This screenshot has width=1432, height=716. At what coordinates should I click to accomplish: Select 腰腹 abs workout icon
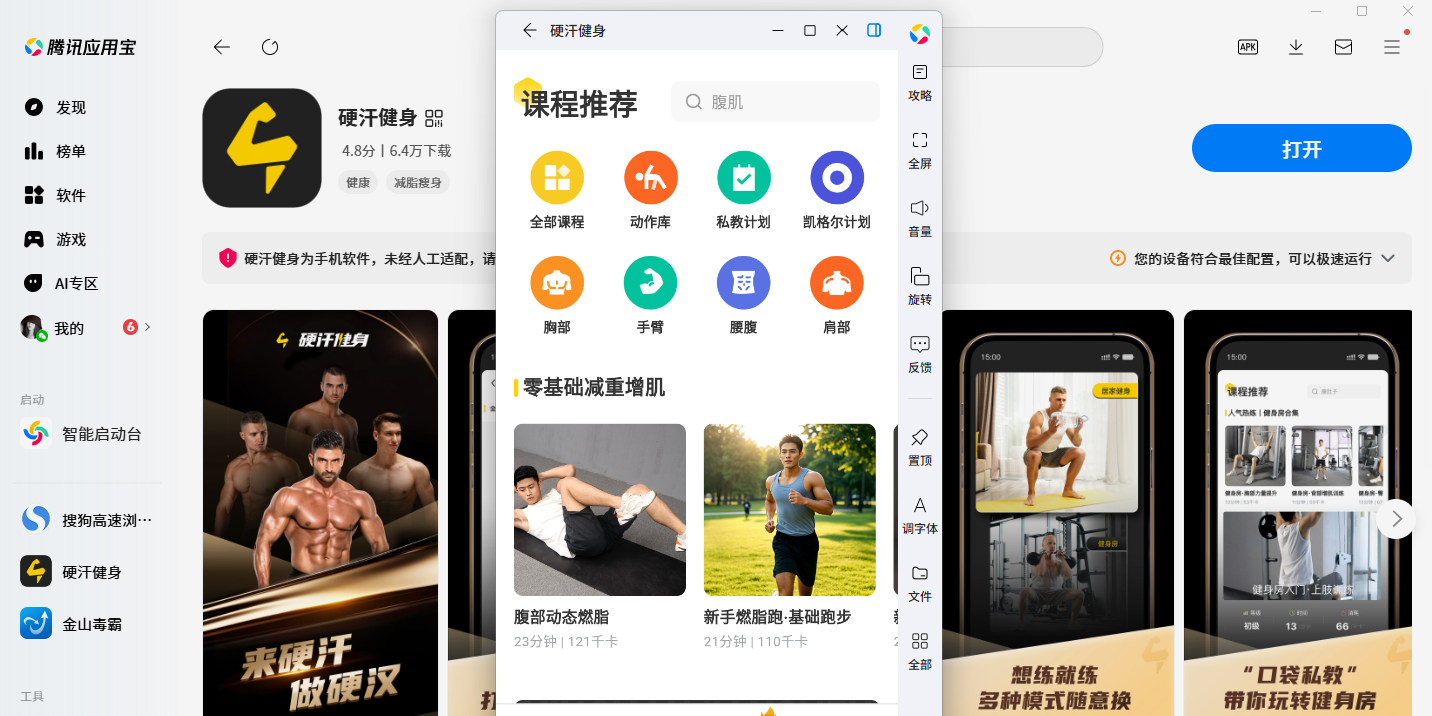(743, 283)
